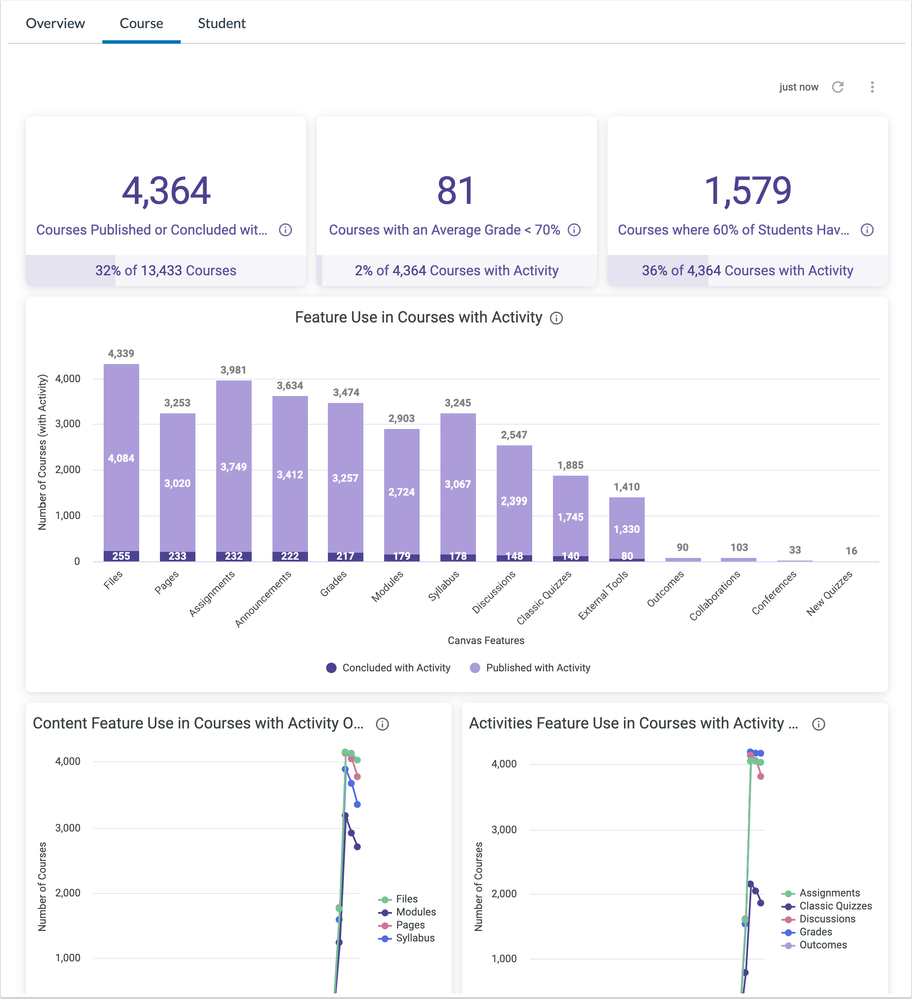Click the External Tools total label 1,410
Screen dimensions: 912x999
(x=626, y=487)
